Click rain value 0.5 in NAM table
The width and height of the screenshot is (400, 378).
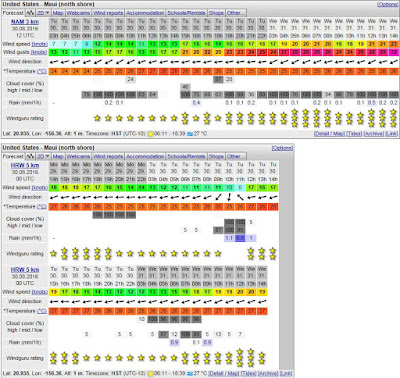click(372, 103)
